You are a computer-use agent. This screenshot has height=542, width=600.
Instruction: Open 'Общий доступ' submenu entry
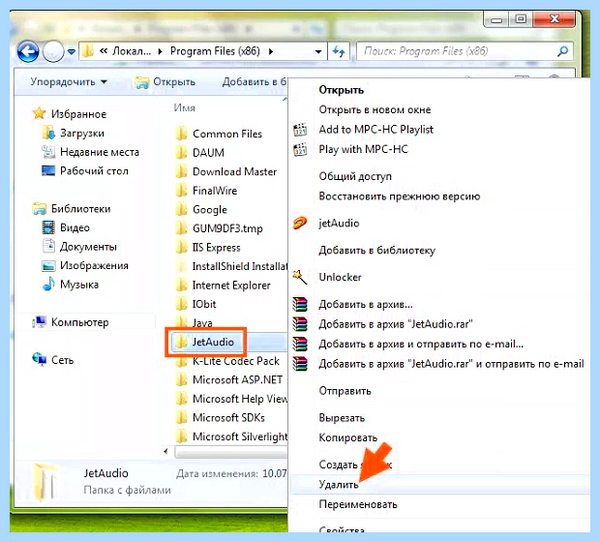(355, 176)
